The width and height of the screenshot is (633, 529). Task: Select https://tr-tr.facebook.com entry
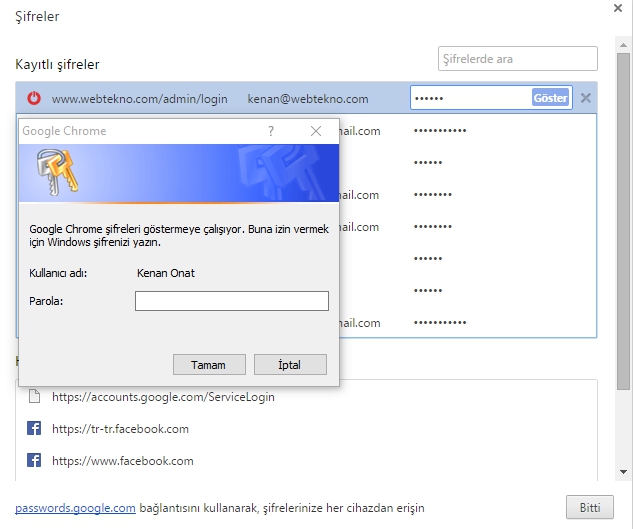(x=120, y=429)
